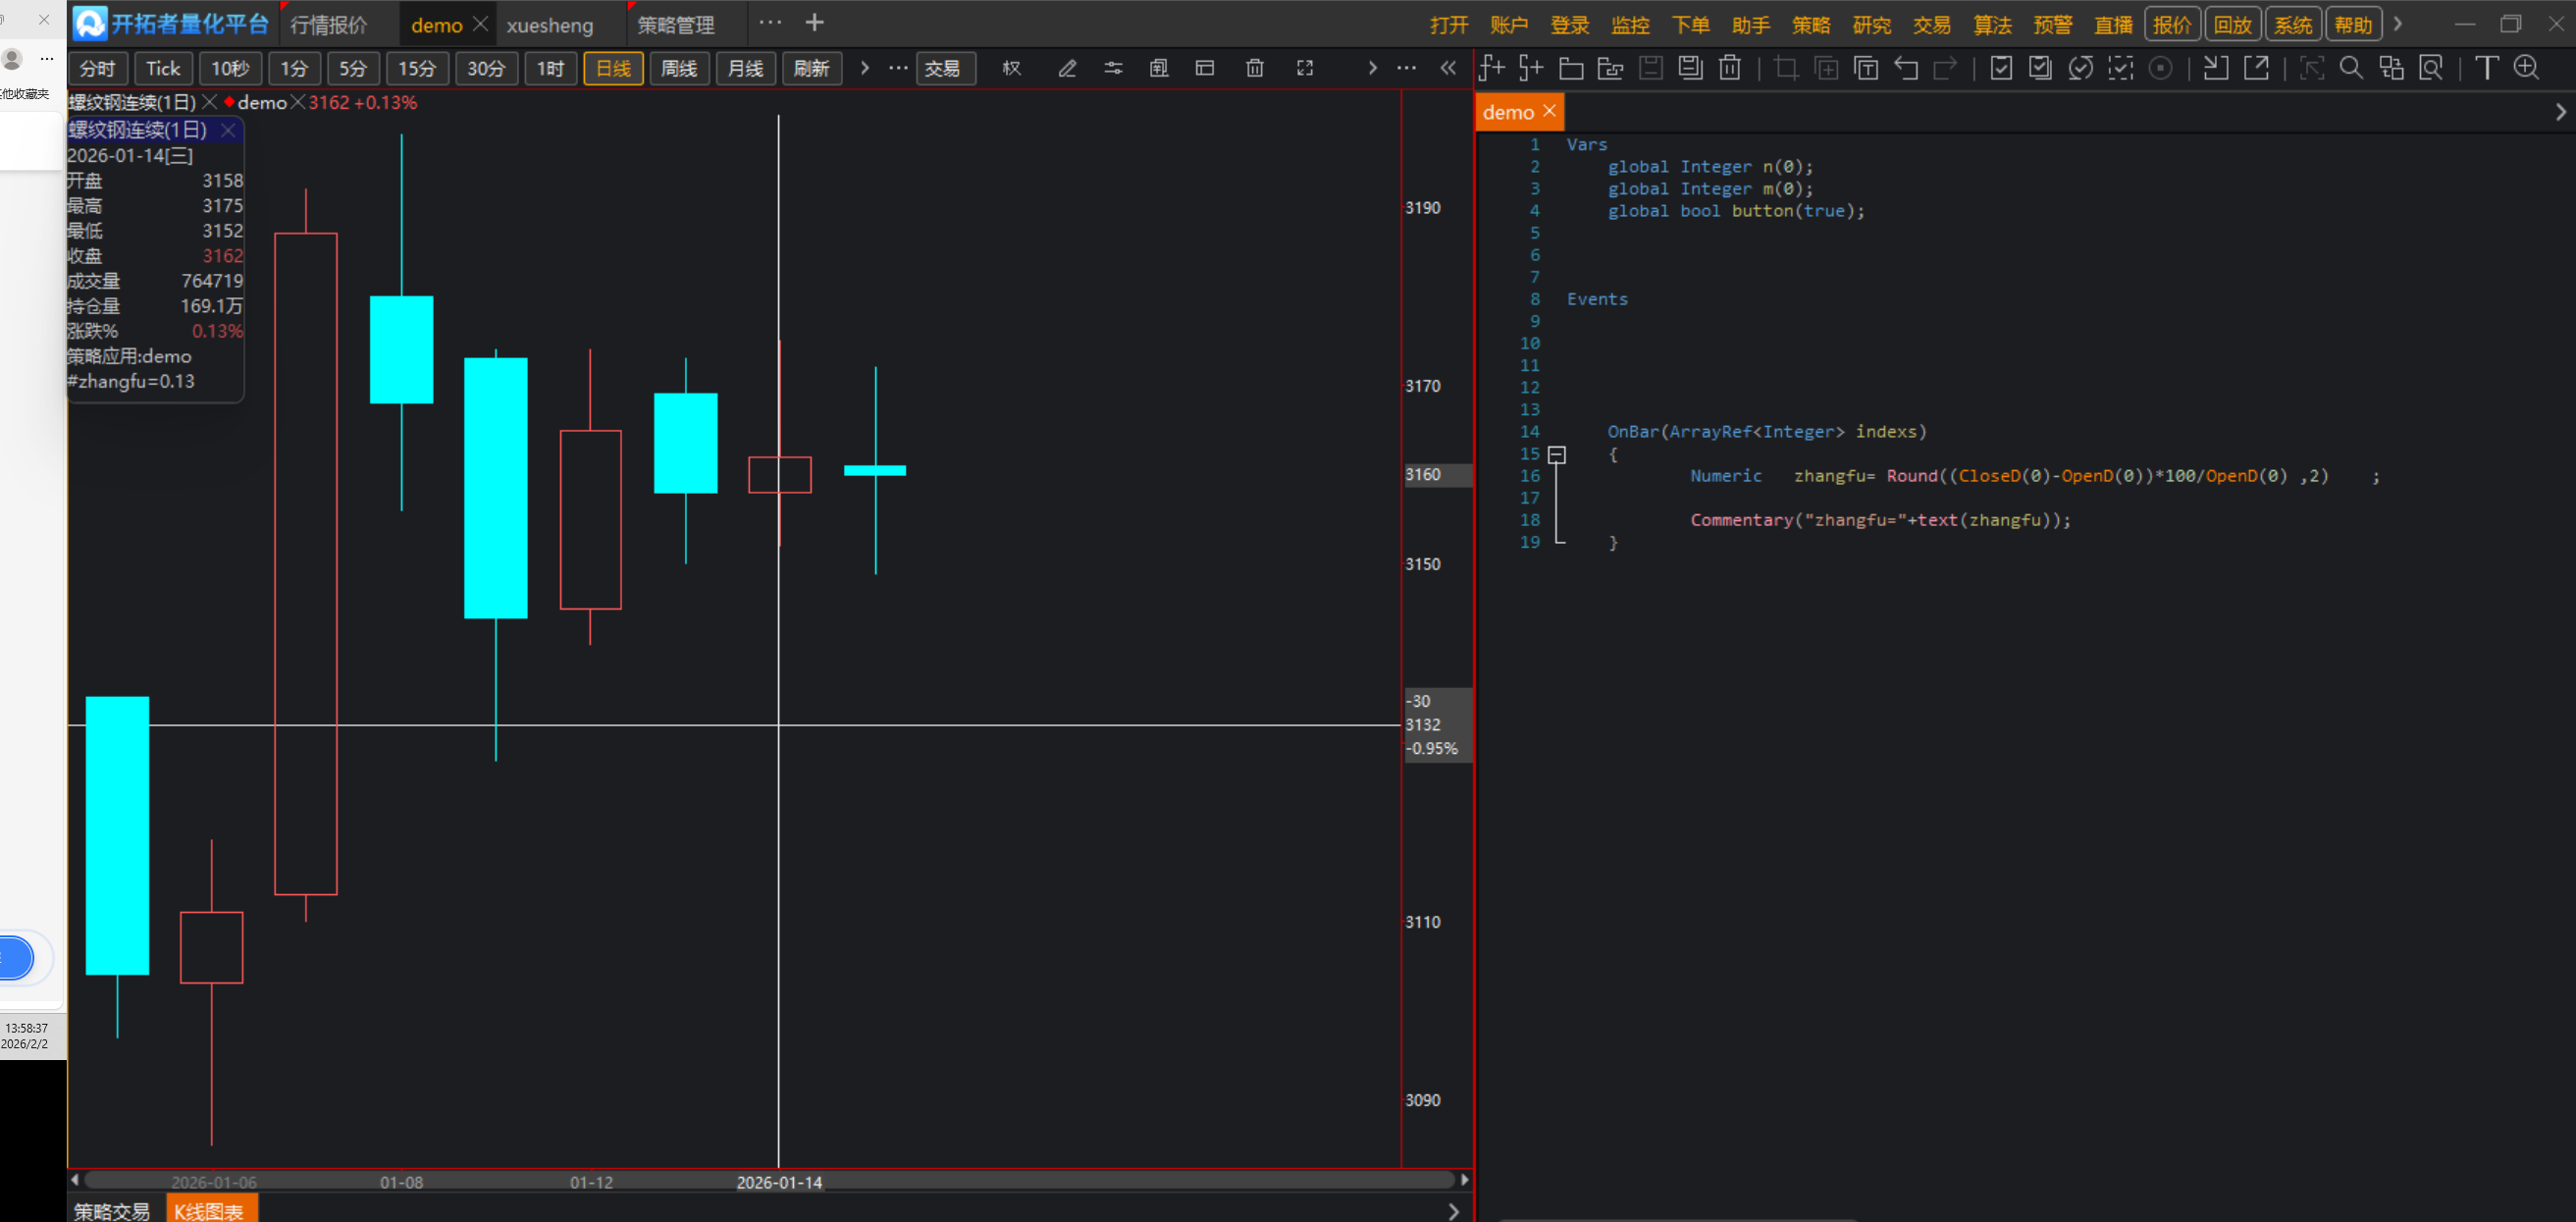Click the pencil drawing tool icon
The width and height of the screenshot is (2576, 1222).
(1067, 68)
